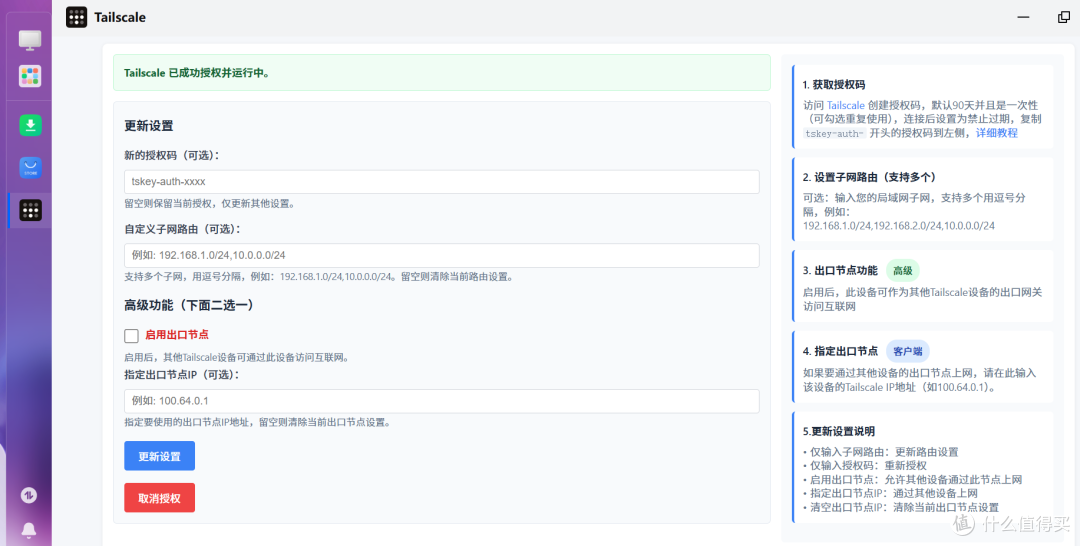The height and width of the screenshot is (546, 1080).
Task: Restore the Tailscale window size
Action: pos(1063,17)
